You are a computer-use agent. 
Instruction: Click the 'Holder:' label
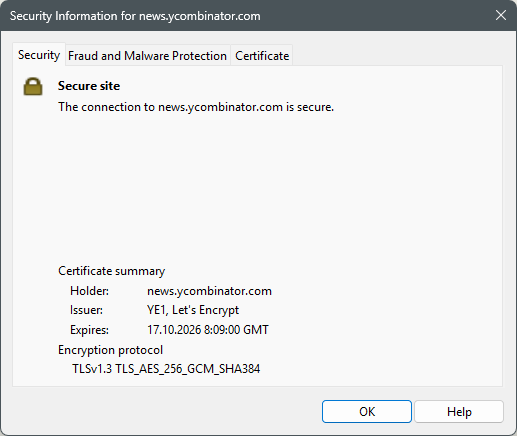(89, 291)
